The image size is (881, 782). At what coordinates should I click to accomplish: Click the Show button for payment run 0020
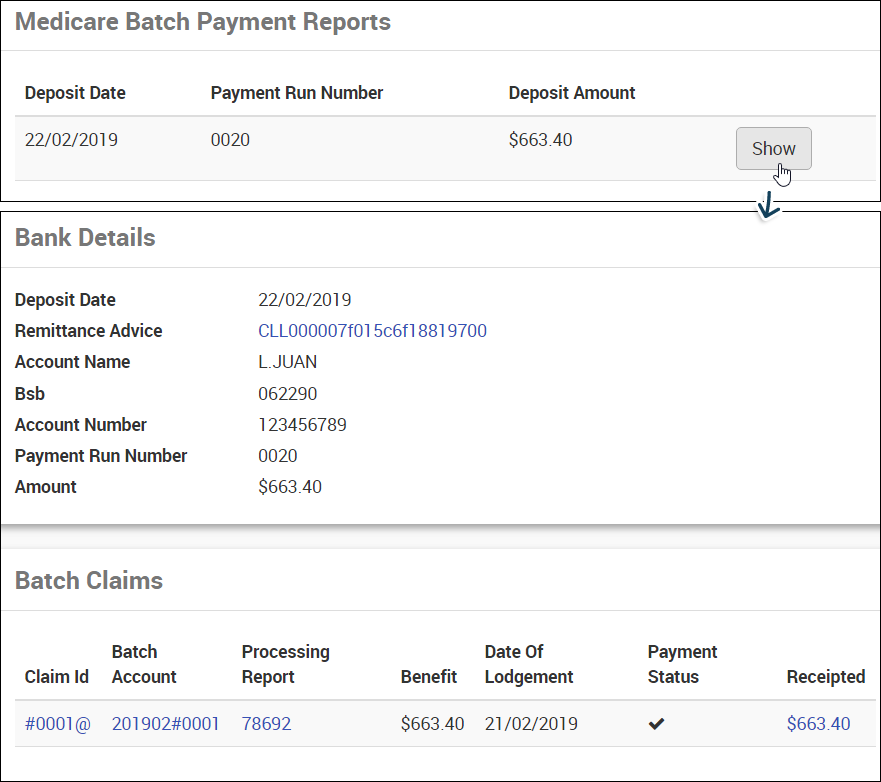[x=773, y=148]
